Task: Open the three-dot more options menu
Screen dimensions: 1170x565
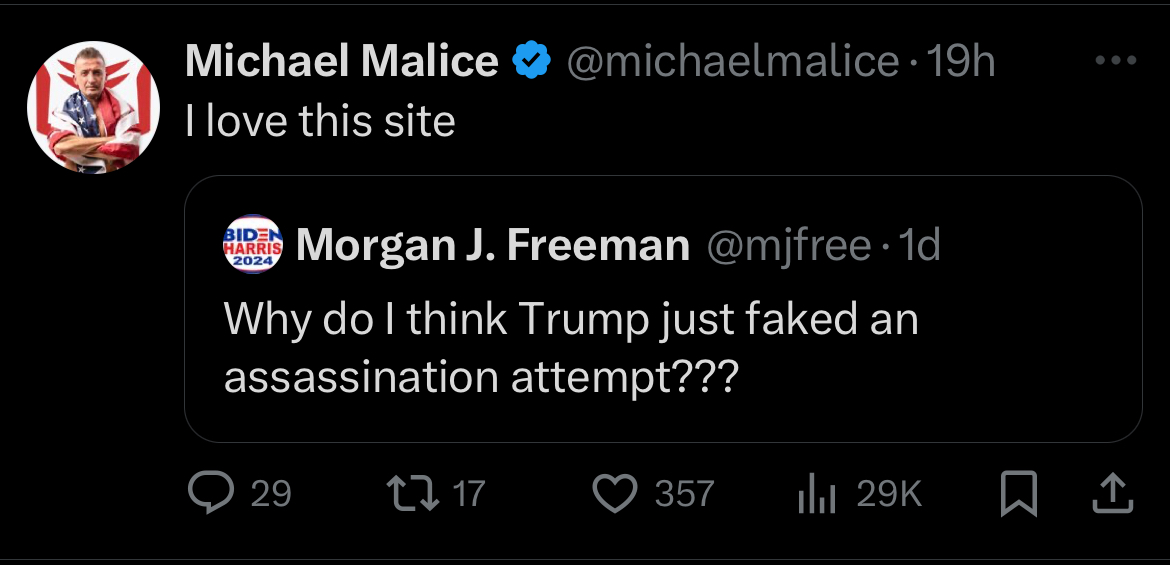Action: (1116, 61)
